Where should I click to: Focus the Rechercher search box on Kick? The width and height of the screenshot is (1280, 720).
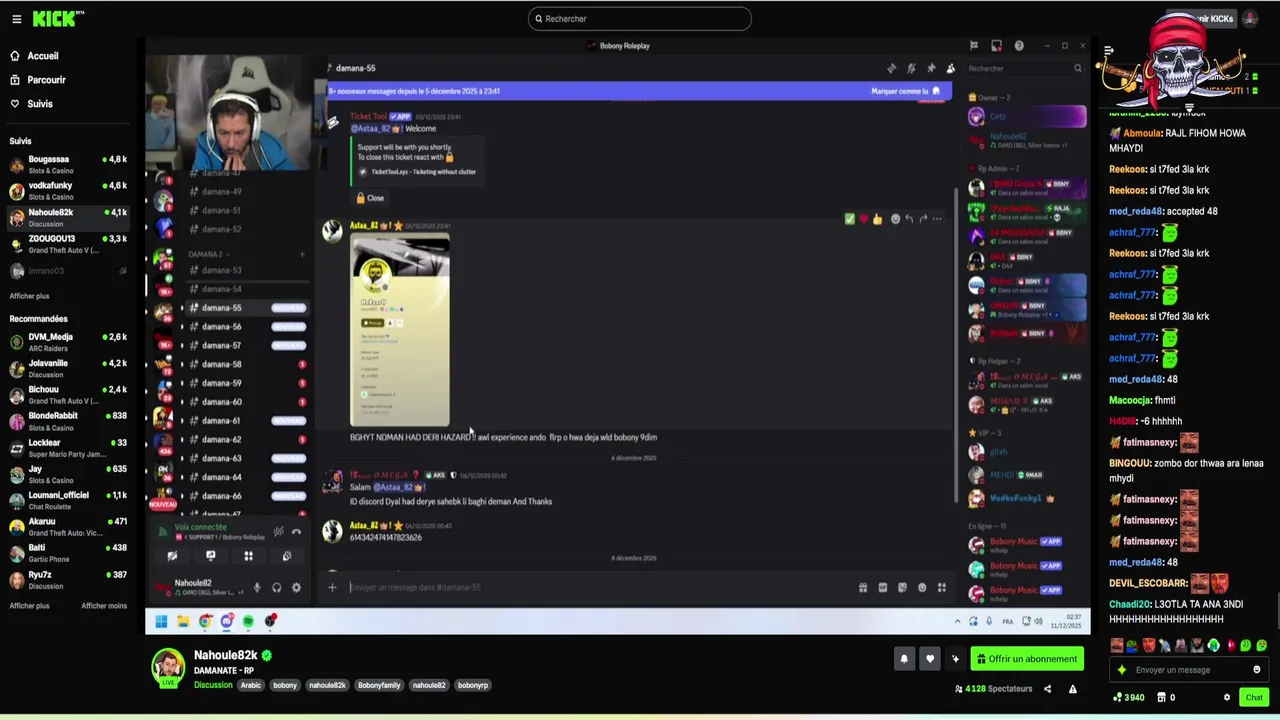(640, 18)
